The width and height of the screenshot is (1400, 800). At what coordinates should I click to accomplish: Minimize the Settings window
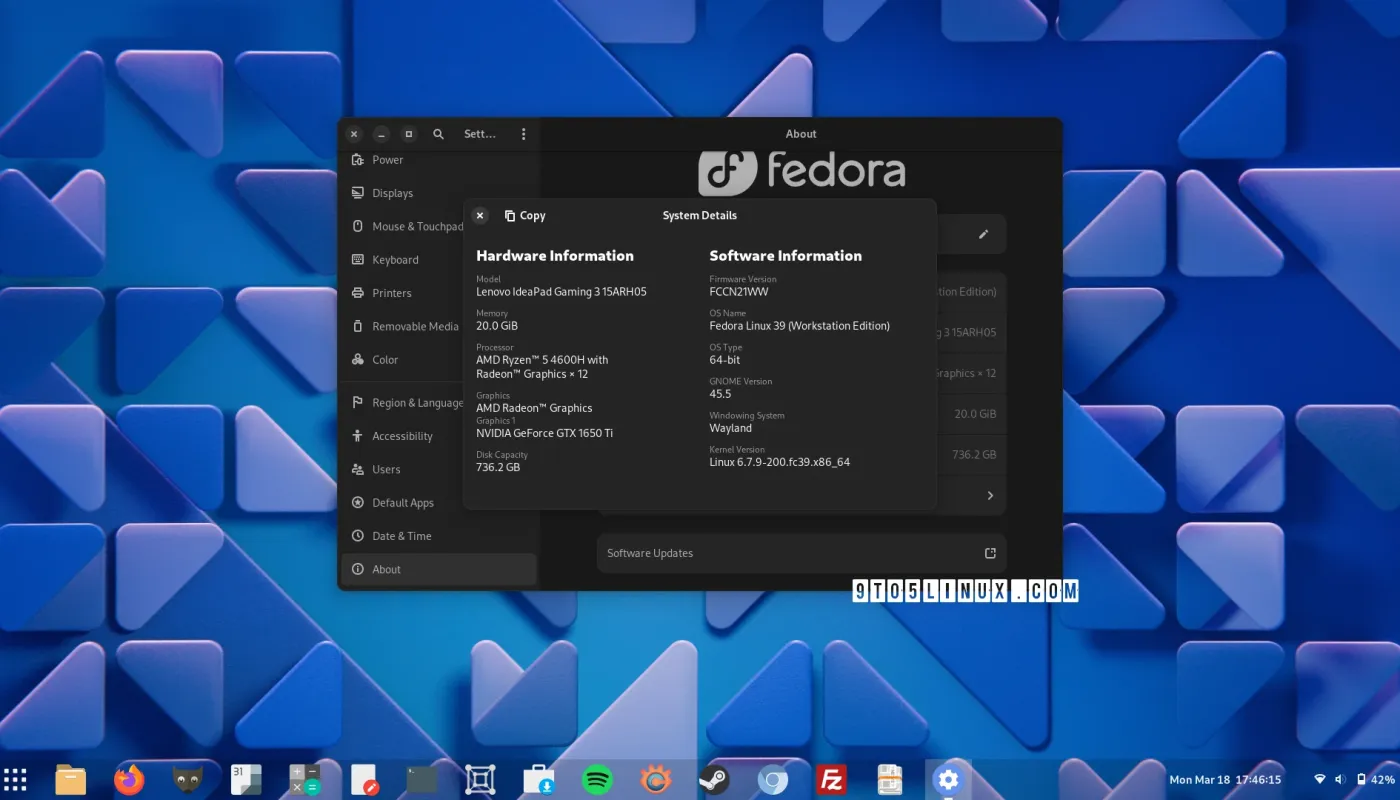(x=381, y=134)
